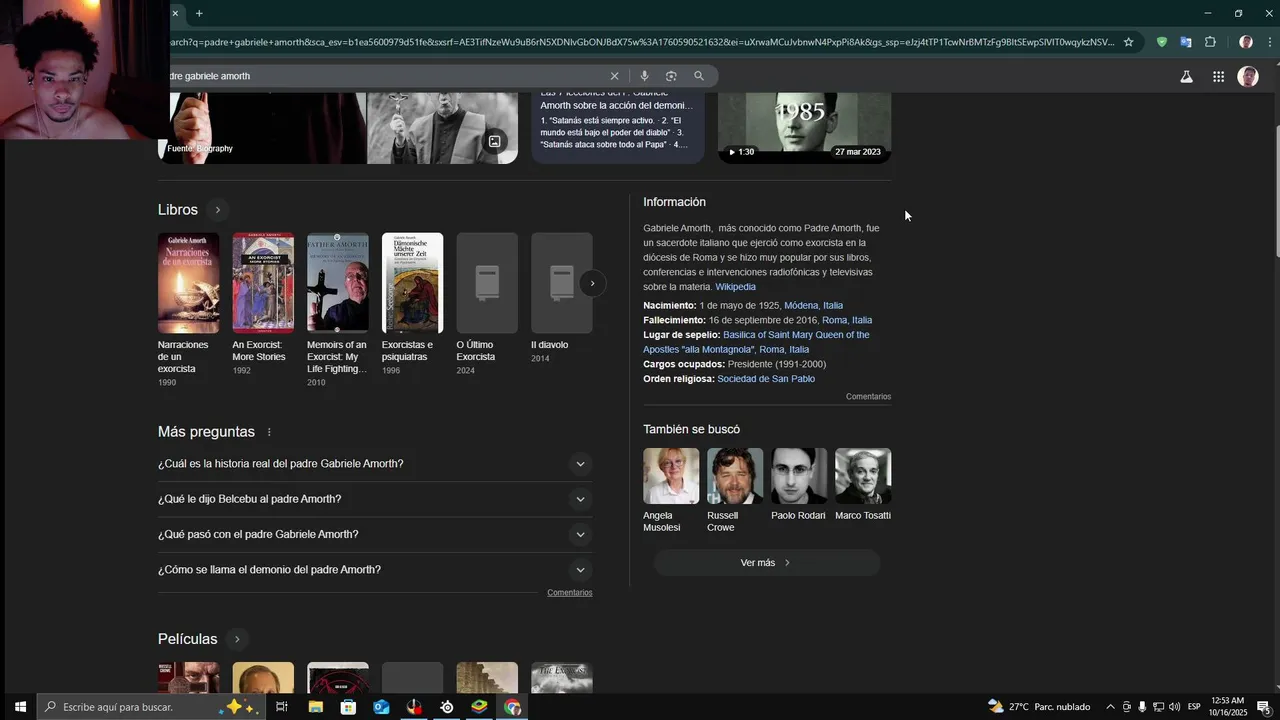The height and width of the screenshot is (720, 1280).
Task: Open options dots beside Más preguntas
Action: click(269, 432)
